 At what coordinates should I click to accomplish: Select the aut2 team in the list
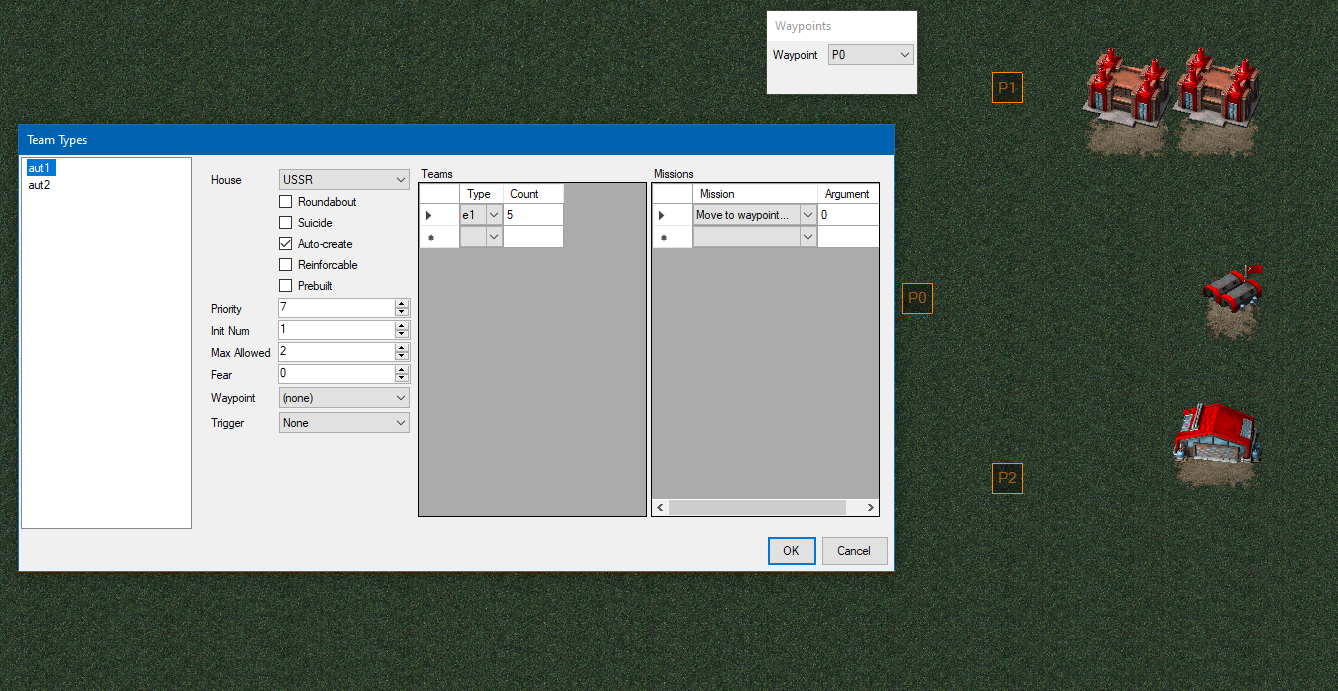pos(41,185)
